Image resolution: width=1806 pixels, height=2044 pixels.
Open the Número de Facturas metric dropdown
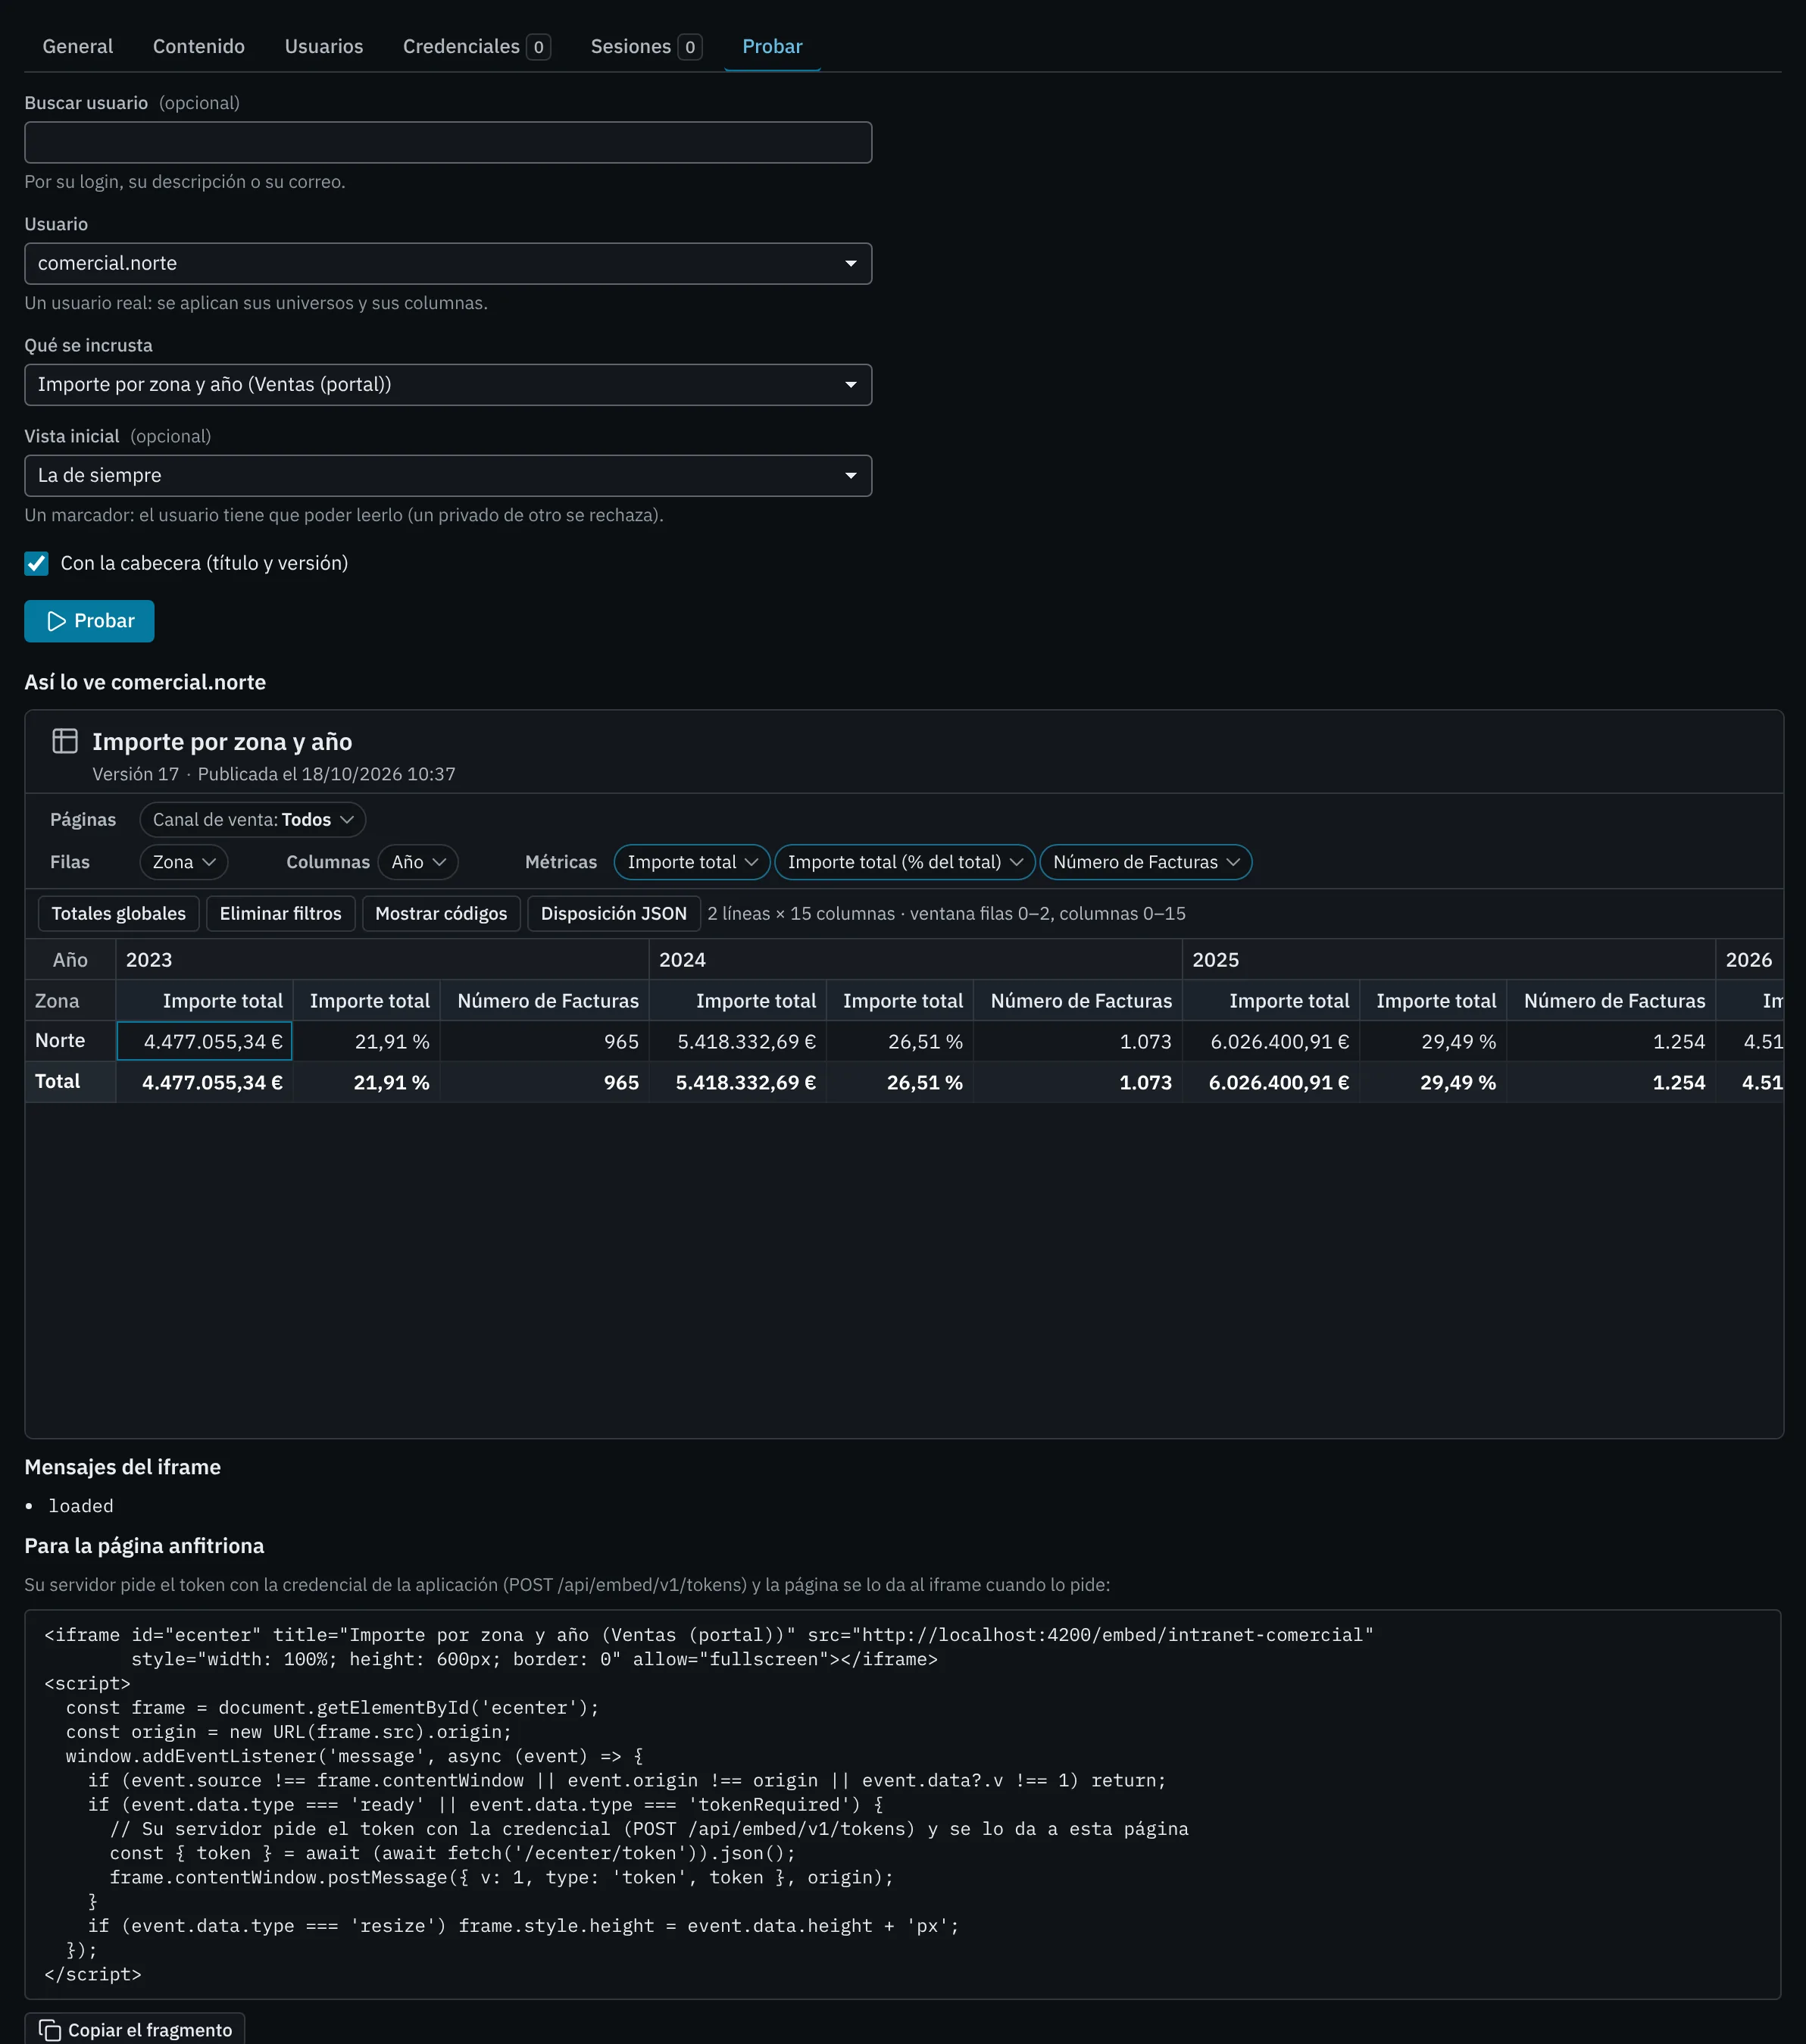point(1146,862)
